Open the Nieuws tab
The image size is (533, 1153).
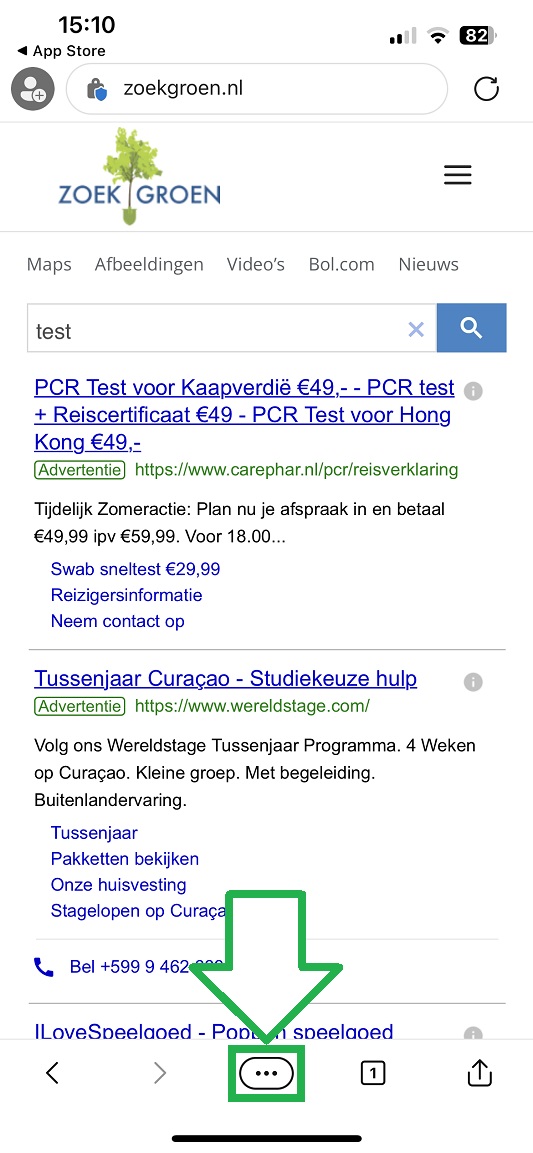[x=429, y=265]
